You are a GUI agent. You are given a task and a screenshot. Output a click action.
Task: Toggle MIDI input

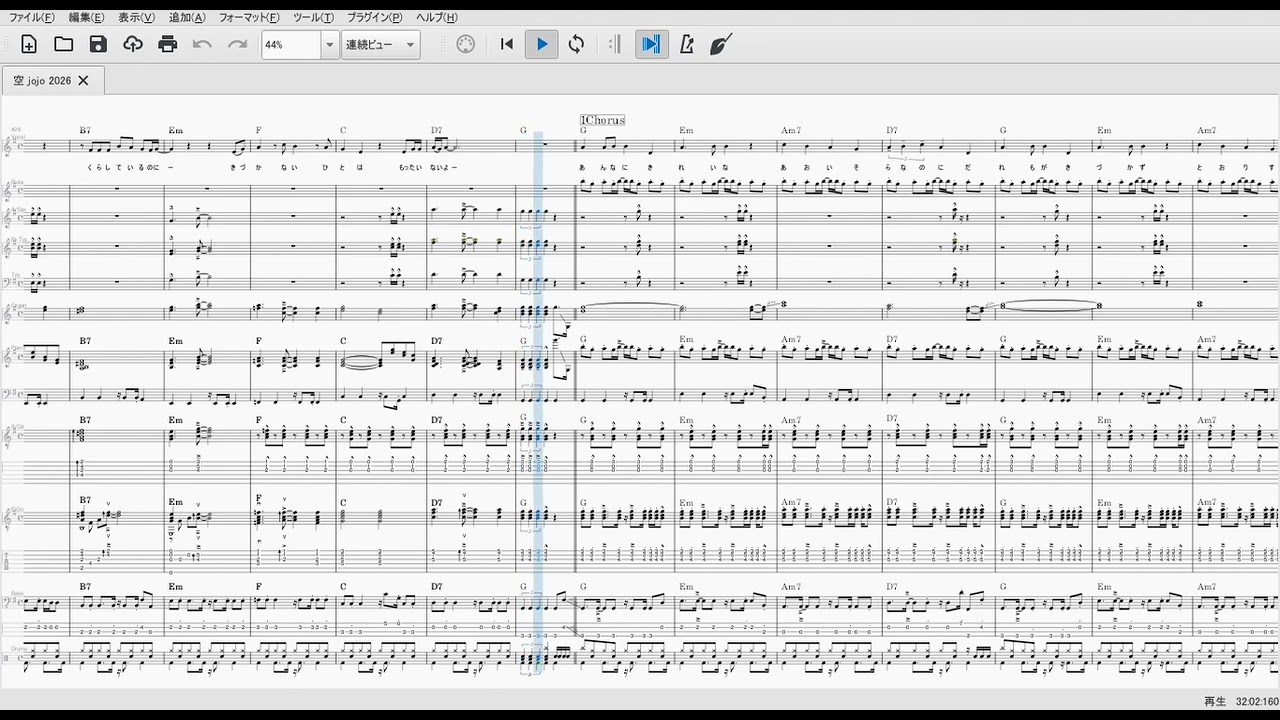point(466,44)
